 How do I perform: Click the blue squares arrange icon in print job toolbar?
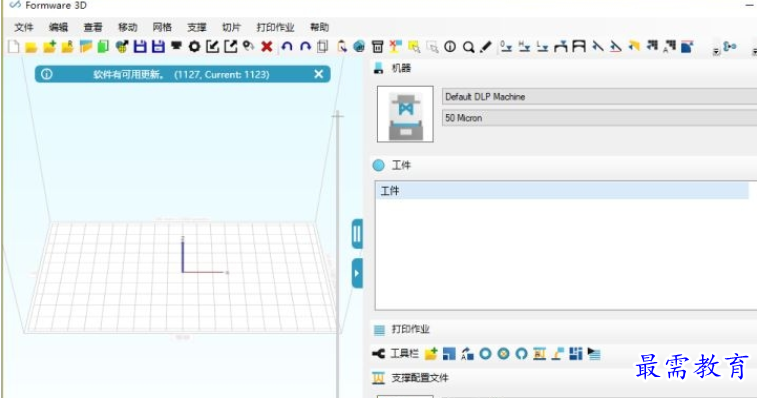[x=449, y=354]
